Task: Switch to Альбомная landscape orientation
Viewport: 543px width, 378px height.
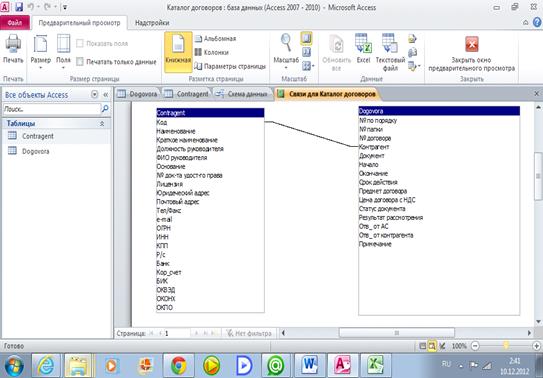Action: 215,39
